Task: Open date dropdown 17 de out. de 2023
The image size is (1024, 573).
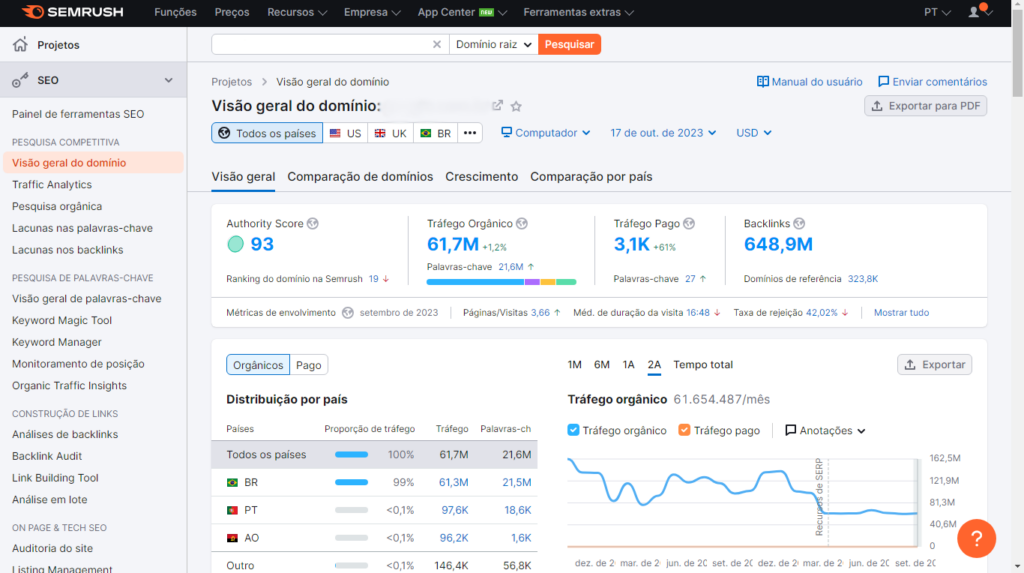Action: pos(663,133)
